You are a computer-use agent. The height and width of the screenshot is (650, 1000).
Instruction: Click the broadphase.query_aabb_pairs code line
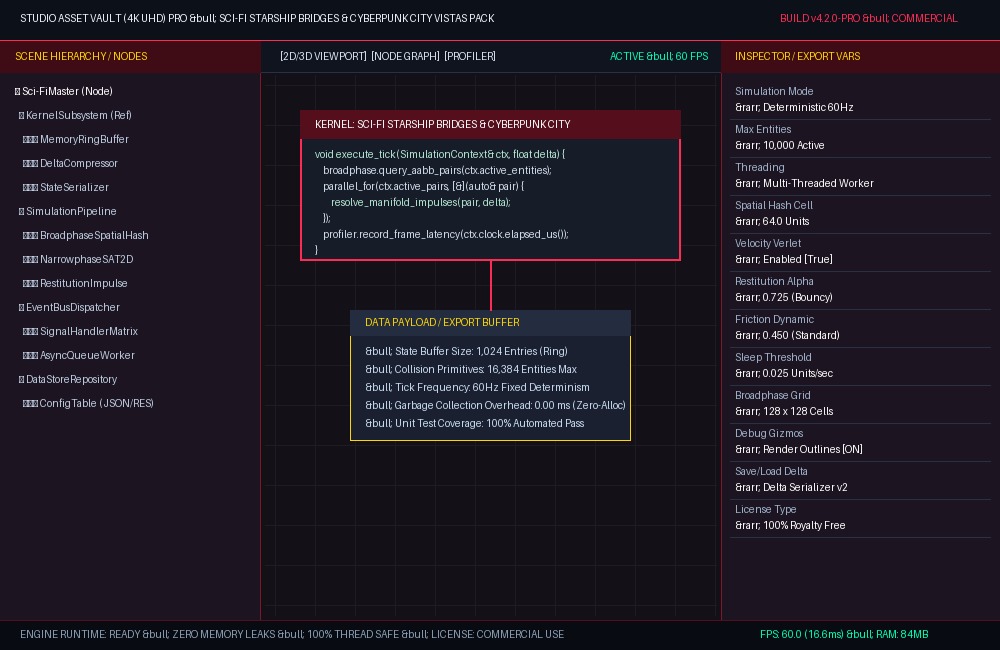pos(438,170)
